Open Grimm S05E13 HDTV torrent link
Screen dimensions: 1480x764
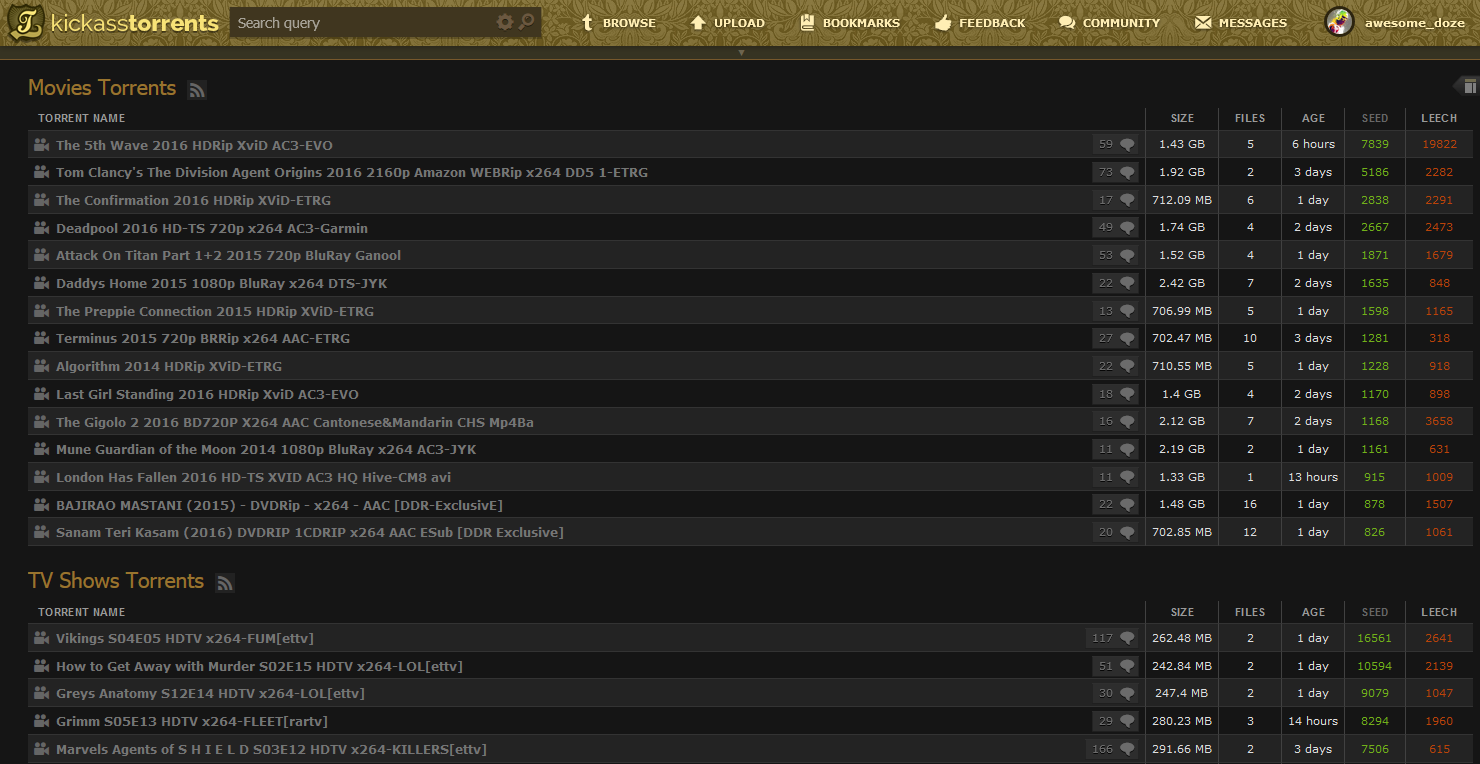pyautogui.click(x=192, y=721)
